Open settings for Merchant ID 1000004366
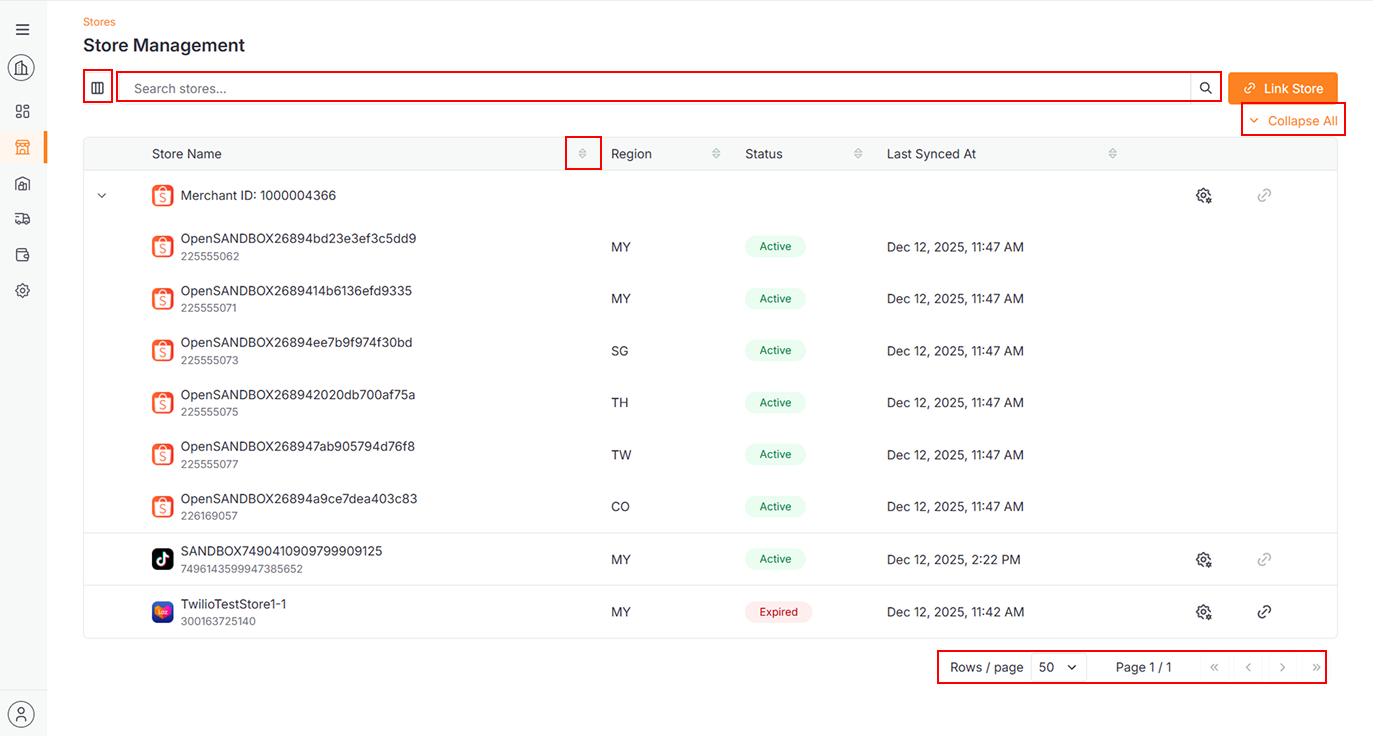1373x736 pixels. pyautogui.click(x=1204, y=196)
